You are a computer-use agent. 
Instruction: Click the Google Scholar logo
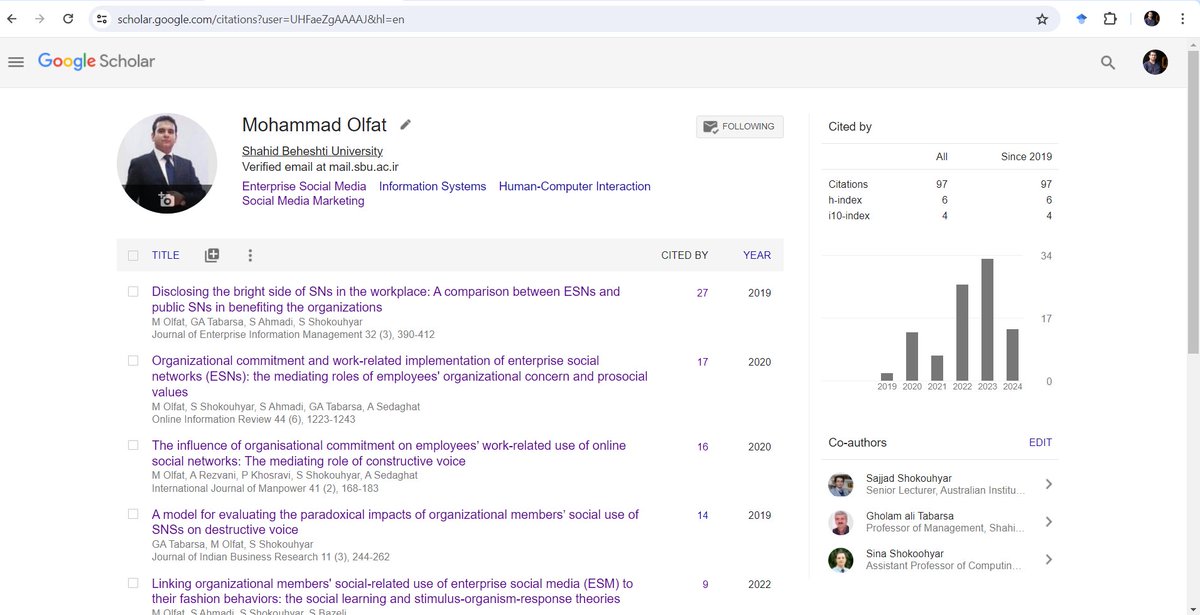tap(97, 61)
